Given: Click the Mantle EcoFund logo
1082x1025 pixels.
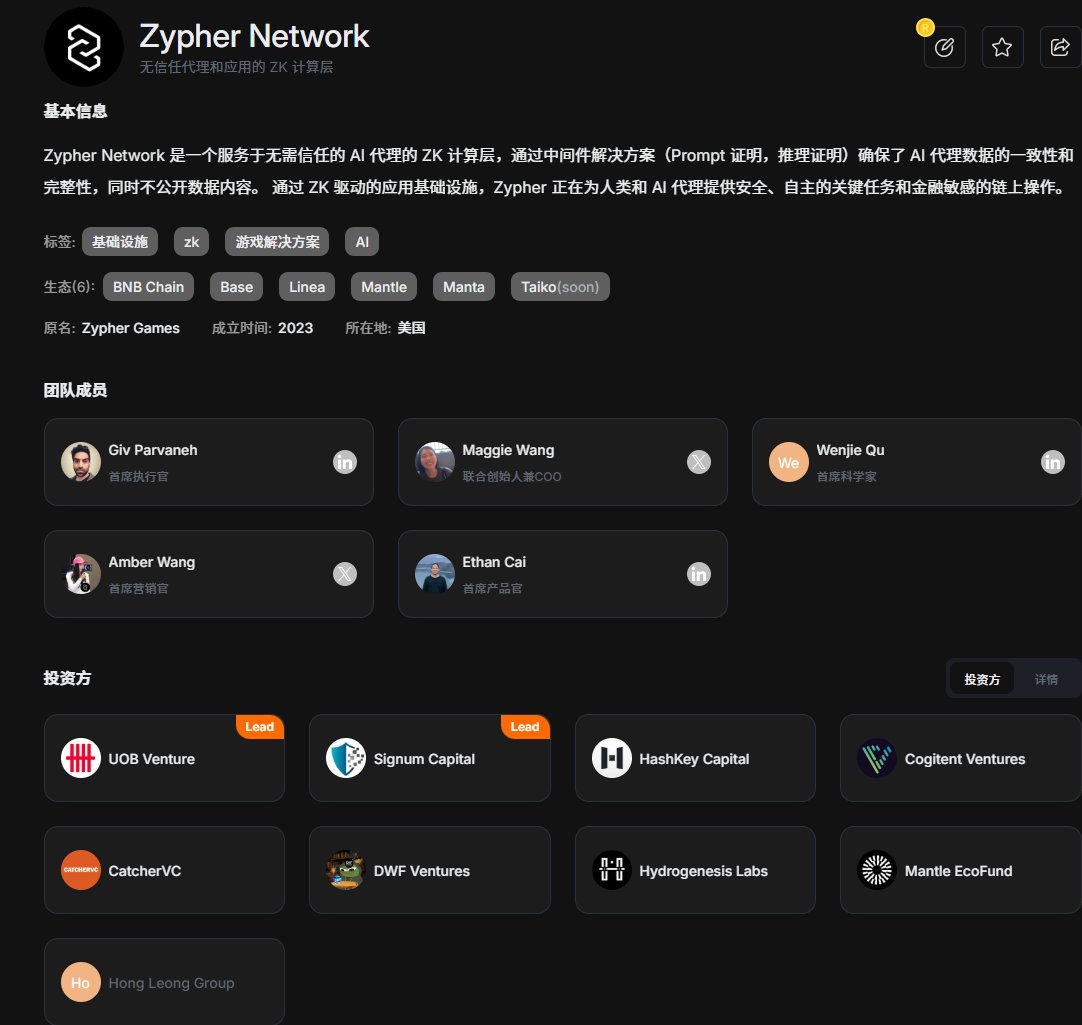Looking at the screenshot, I should tap(876, 870).
